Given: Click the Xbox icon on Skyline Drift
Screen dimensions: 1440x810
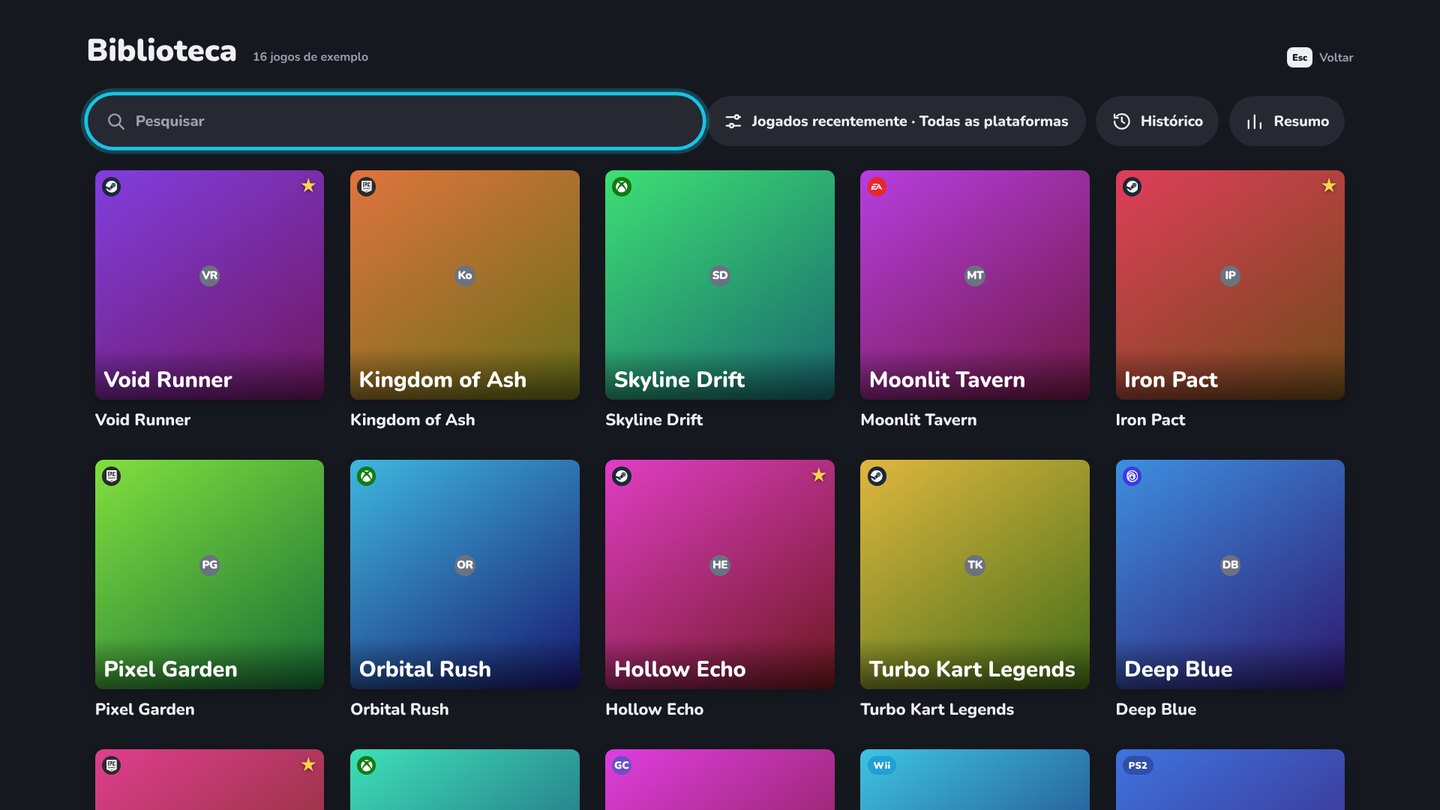Looking at the screenshot, I should coord(622,187).
